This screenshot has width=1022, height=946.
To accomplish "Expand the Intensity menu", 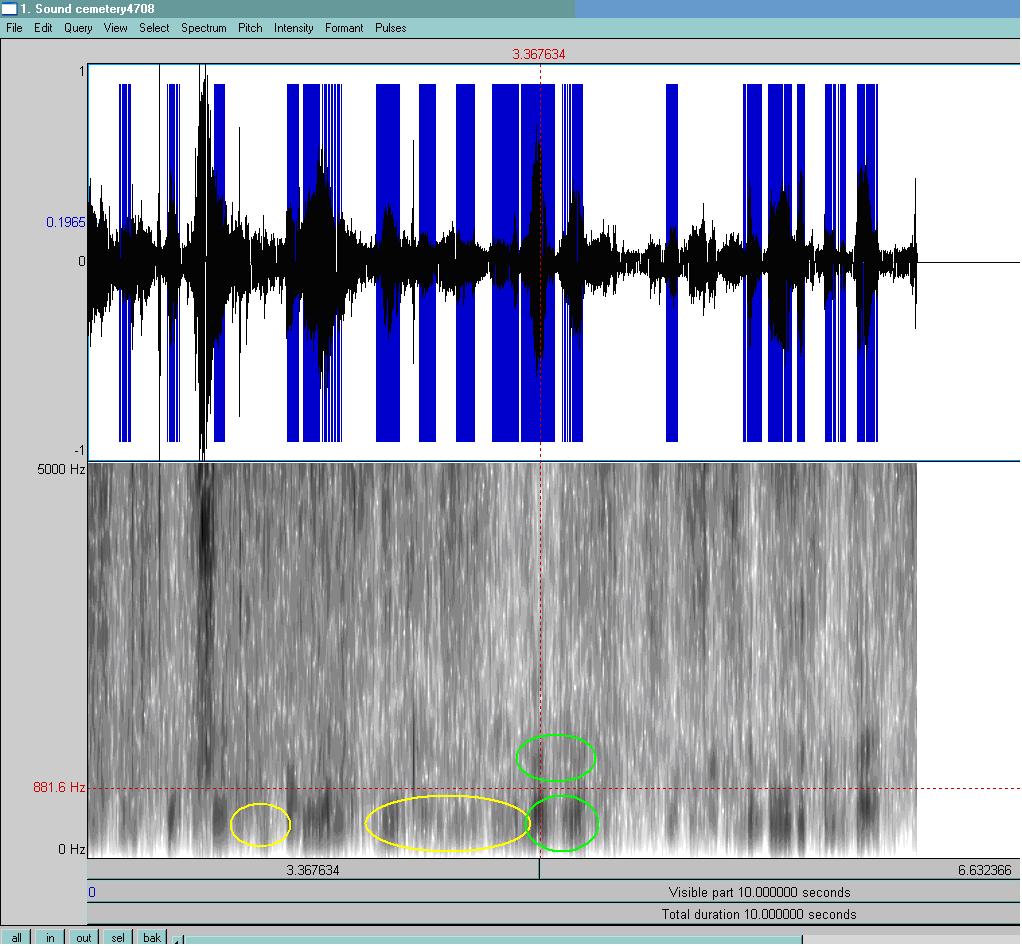I will (293, 28).
